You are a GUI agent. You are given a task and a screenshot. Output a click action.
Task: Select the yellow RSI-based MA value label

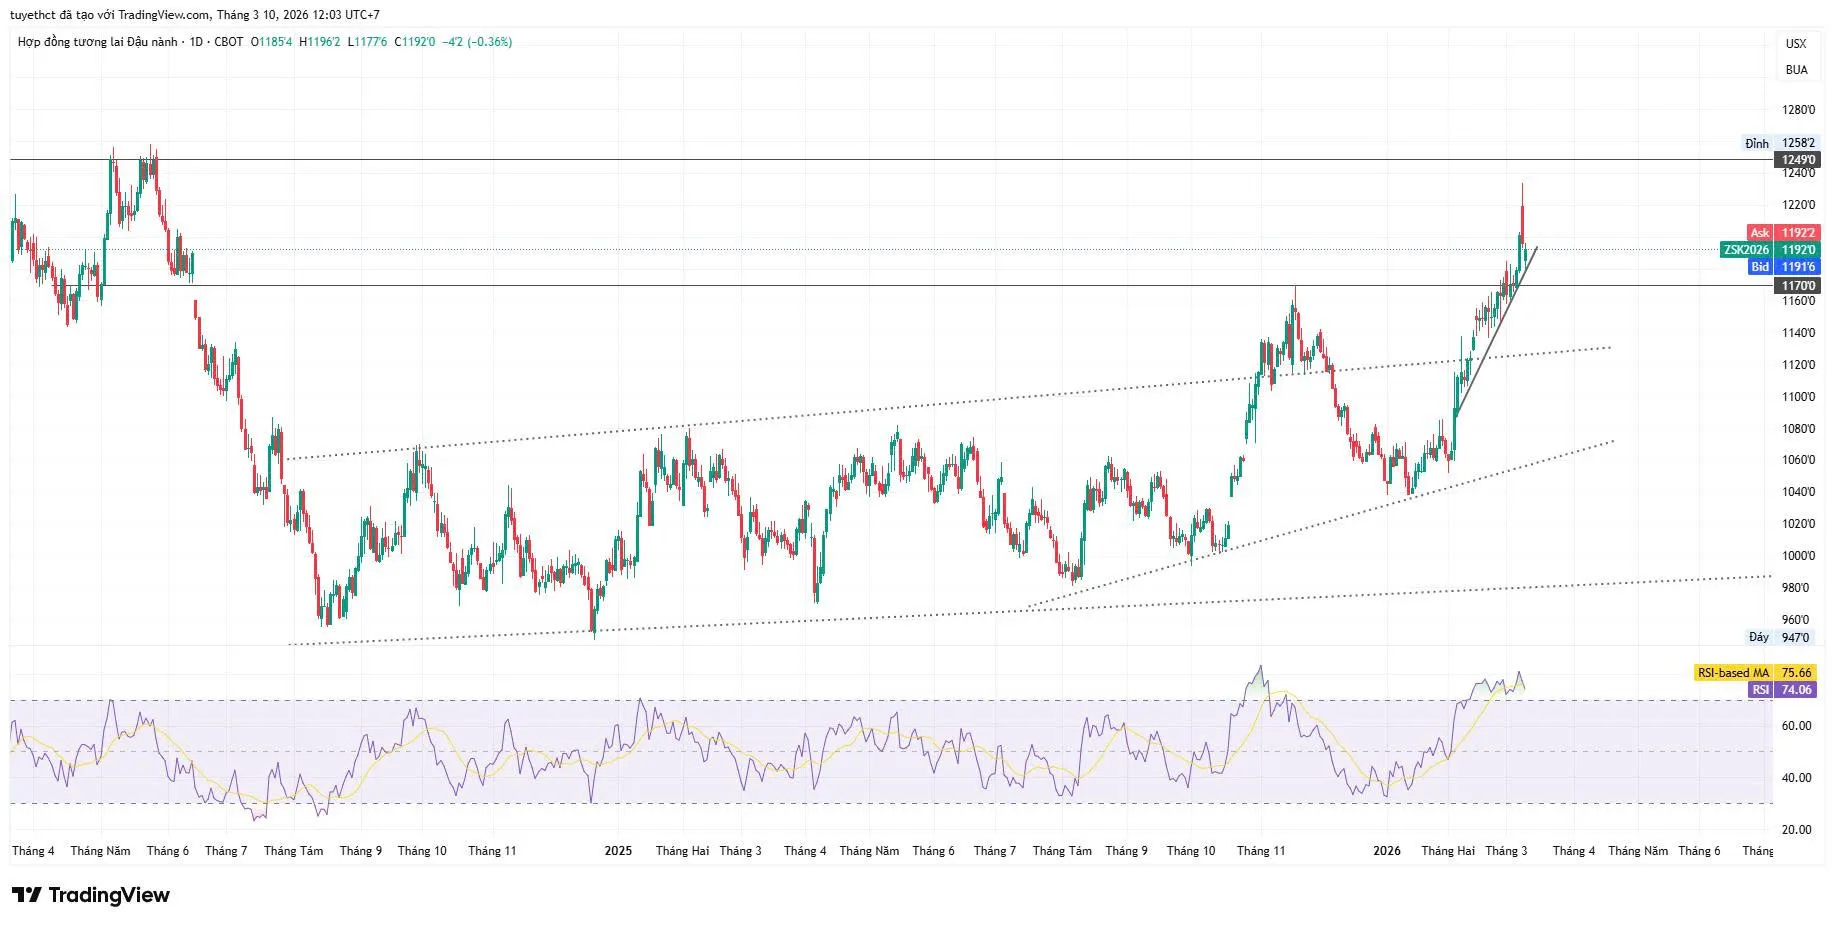[x=1755, y=673]
